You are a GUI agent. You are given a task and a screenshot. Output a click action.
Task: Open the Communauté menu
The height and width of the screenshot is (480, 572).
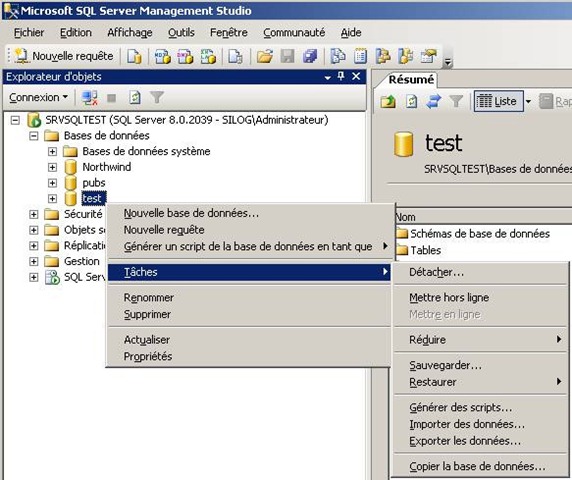(x=294, y=32)
